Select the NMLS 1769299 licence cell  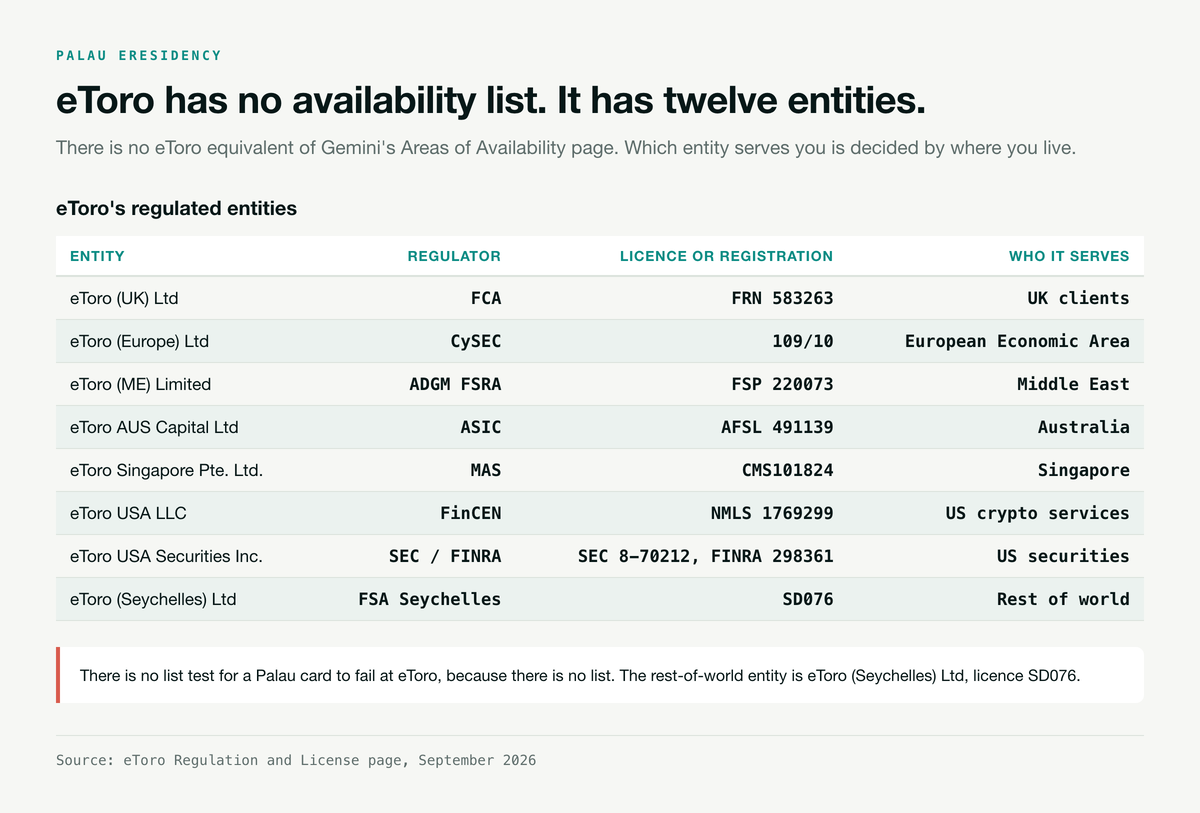(x=772, y=513)
